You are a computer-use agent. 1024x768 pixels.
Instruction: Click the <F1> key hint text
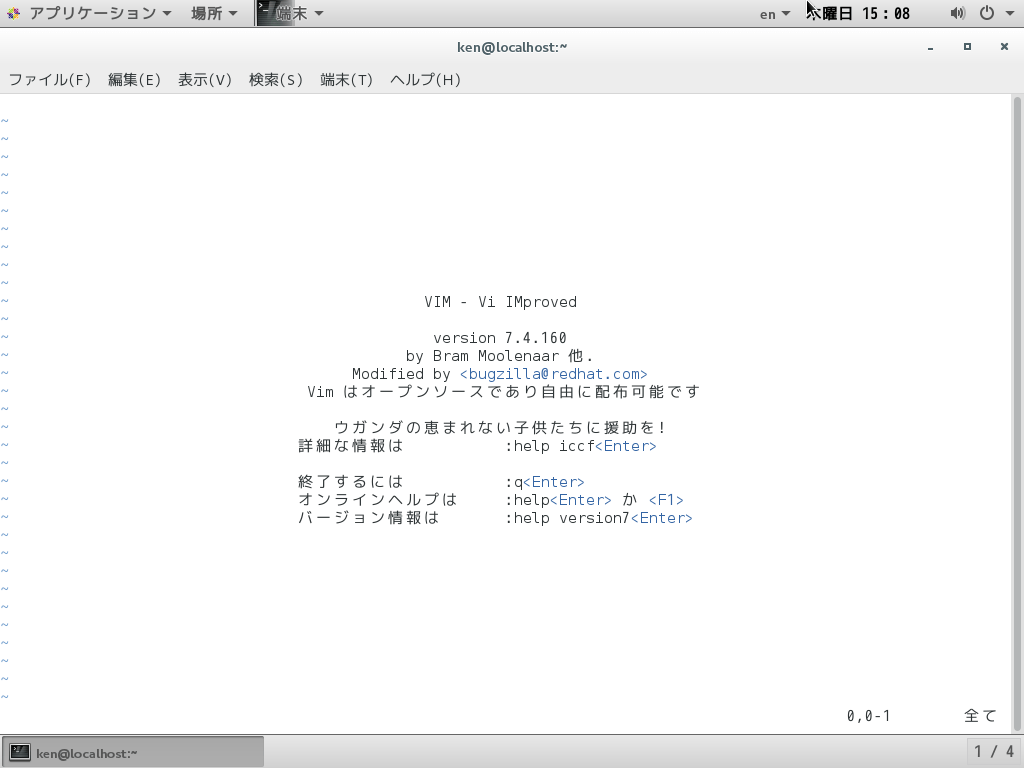(x=666, y=500)
